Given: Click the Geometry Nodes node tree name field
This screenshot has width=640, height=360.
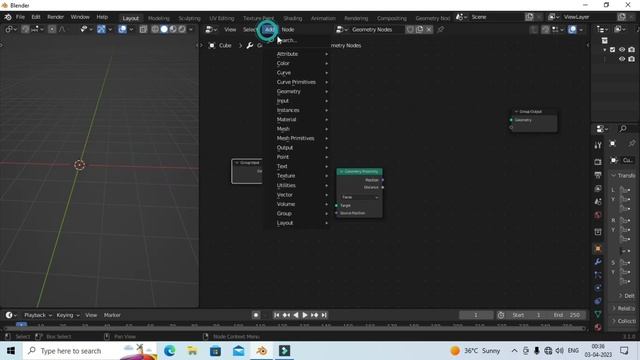Looking at the screenshot, I should (376, 29).
